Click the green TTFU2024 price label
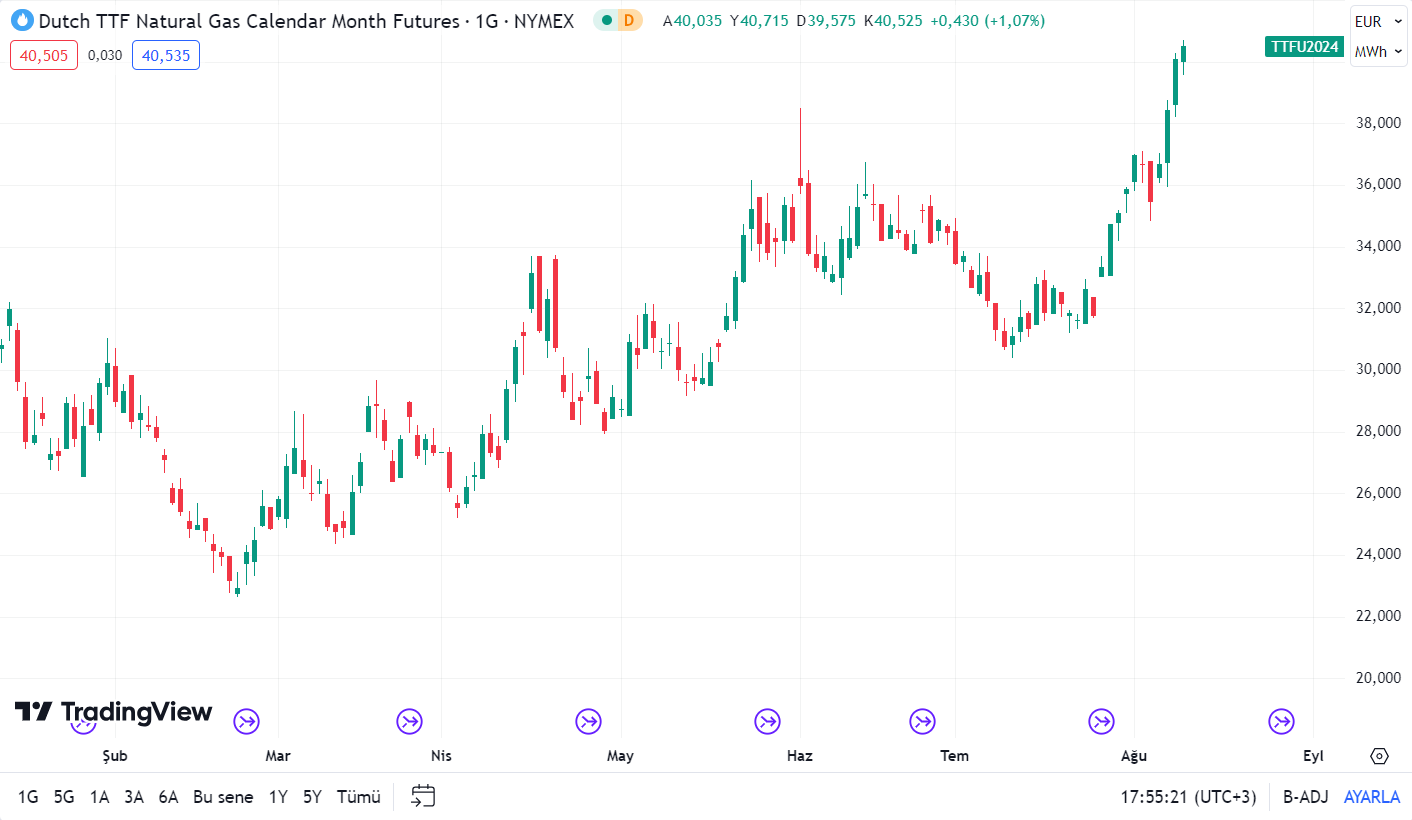This screenshot has width=1412, height=820. 1304,46
